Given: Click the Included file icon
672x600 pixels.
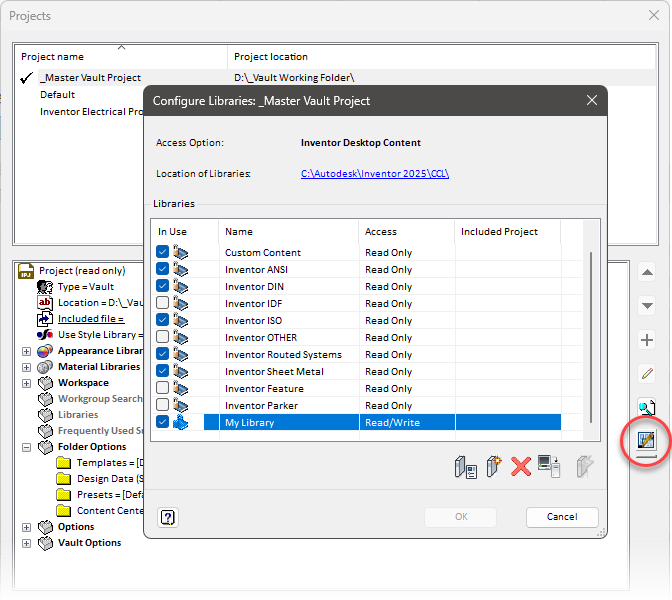Looking at the screenshot, I should tap(45, 319).
